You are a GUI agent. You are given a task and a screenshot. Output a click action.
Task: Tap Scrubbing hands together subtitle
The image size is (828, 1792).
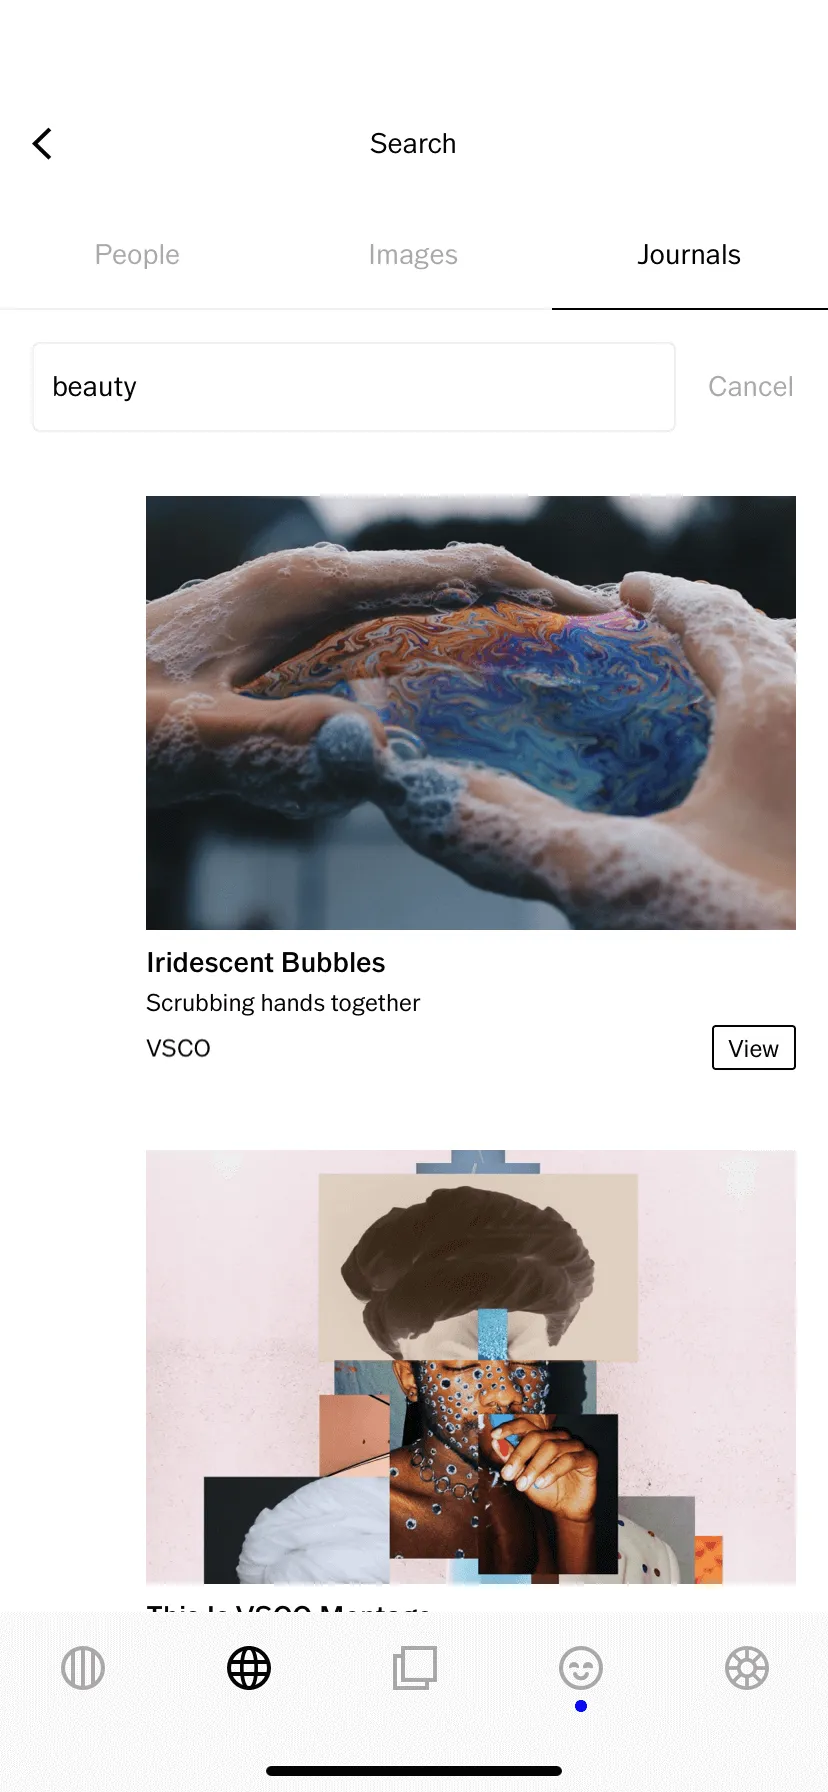(x=283, y=1003)
